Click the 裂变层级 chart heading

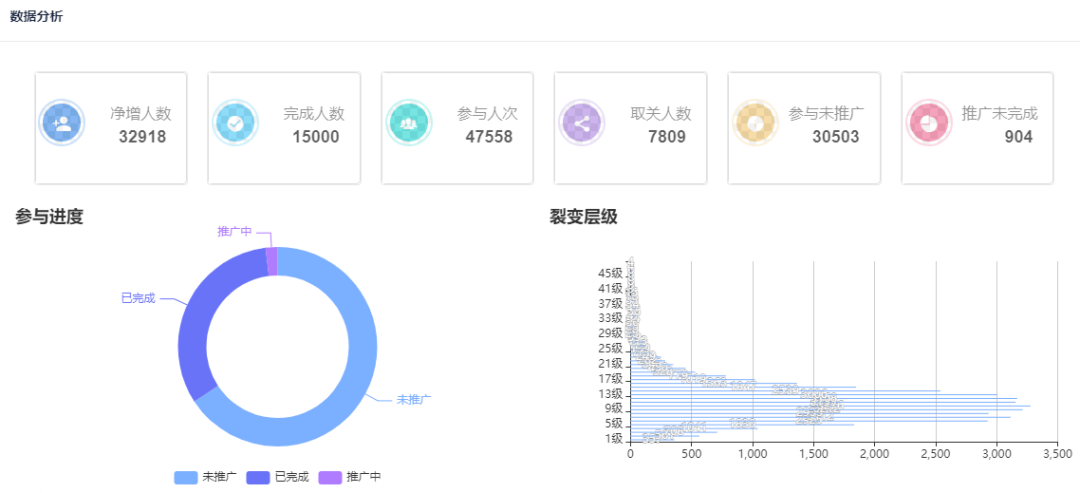pyautogui.click(x=583, y=217)
